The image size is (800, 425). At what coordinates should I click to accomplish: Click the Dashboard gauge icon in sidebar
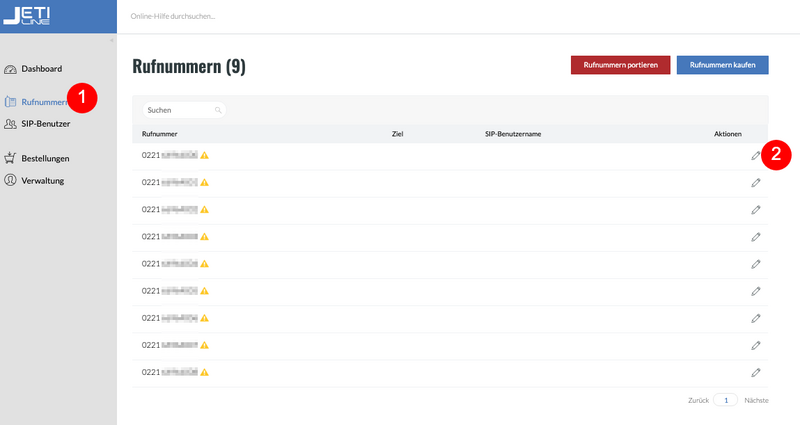(11, 69)
